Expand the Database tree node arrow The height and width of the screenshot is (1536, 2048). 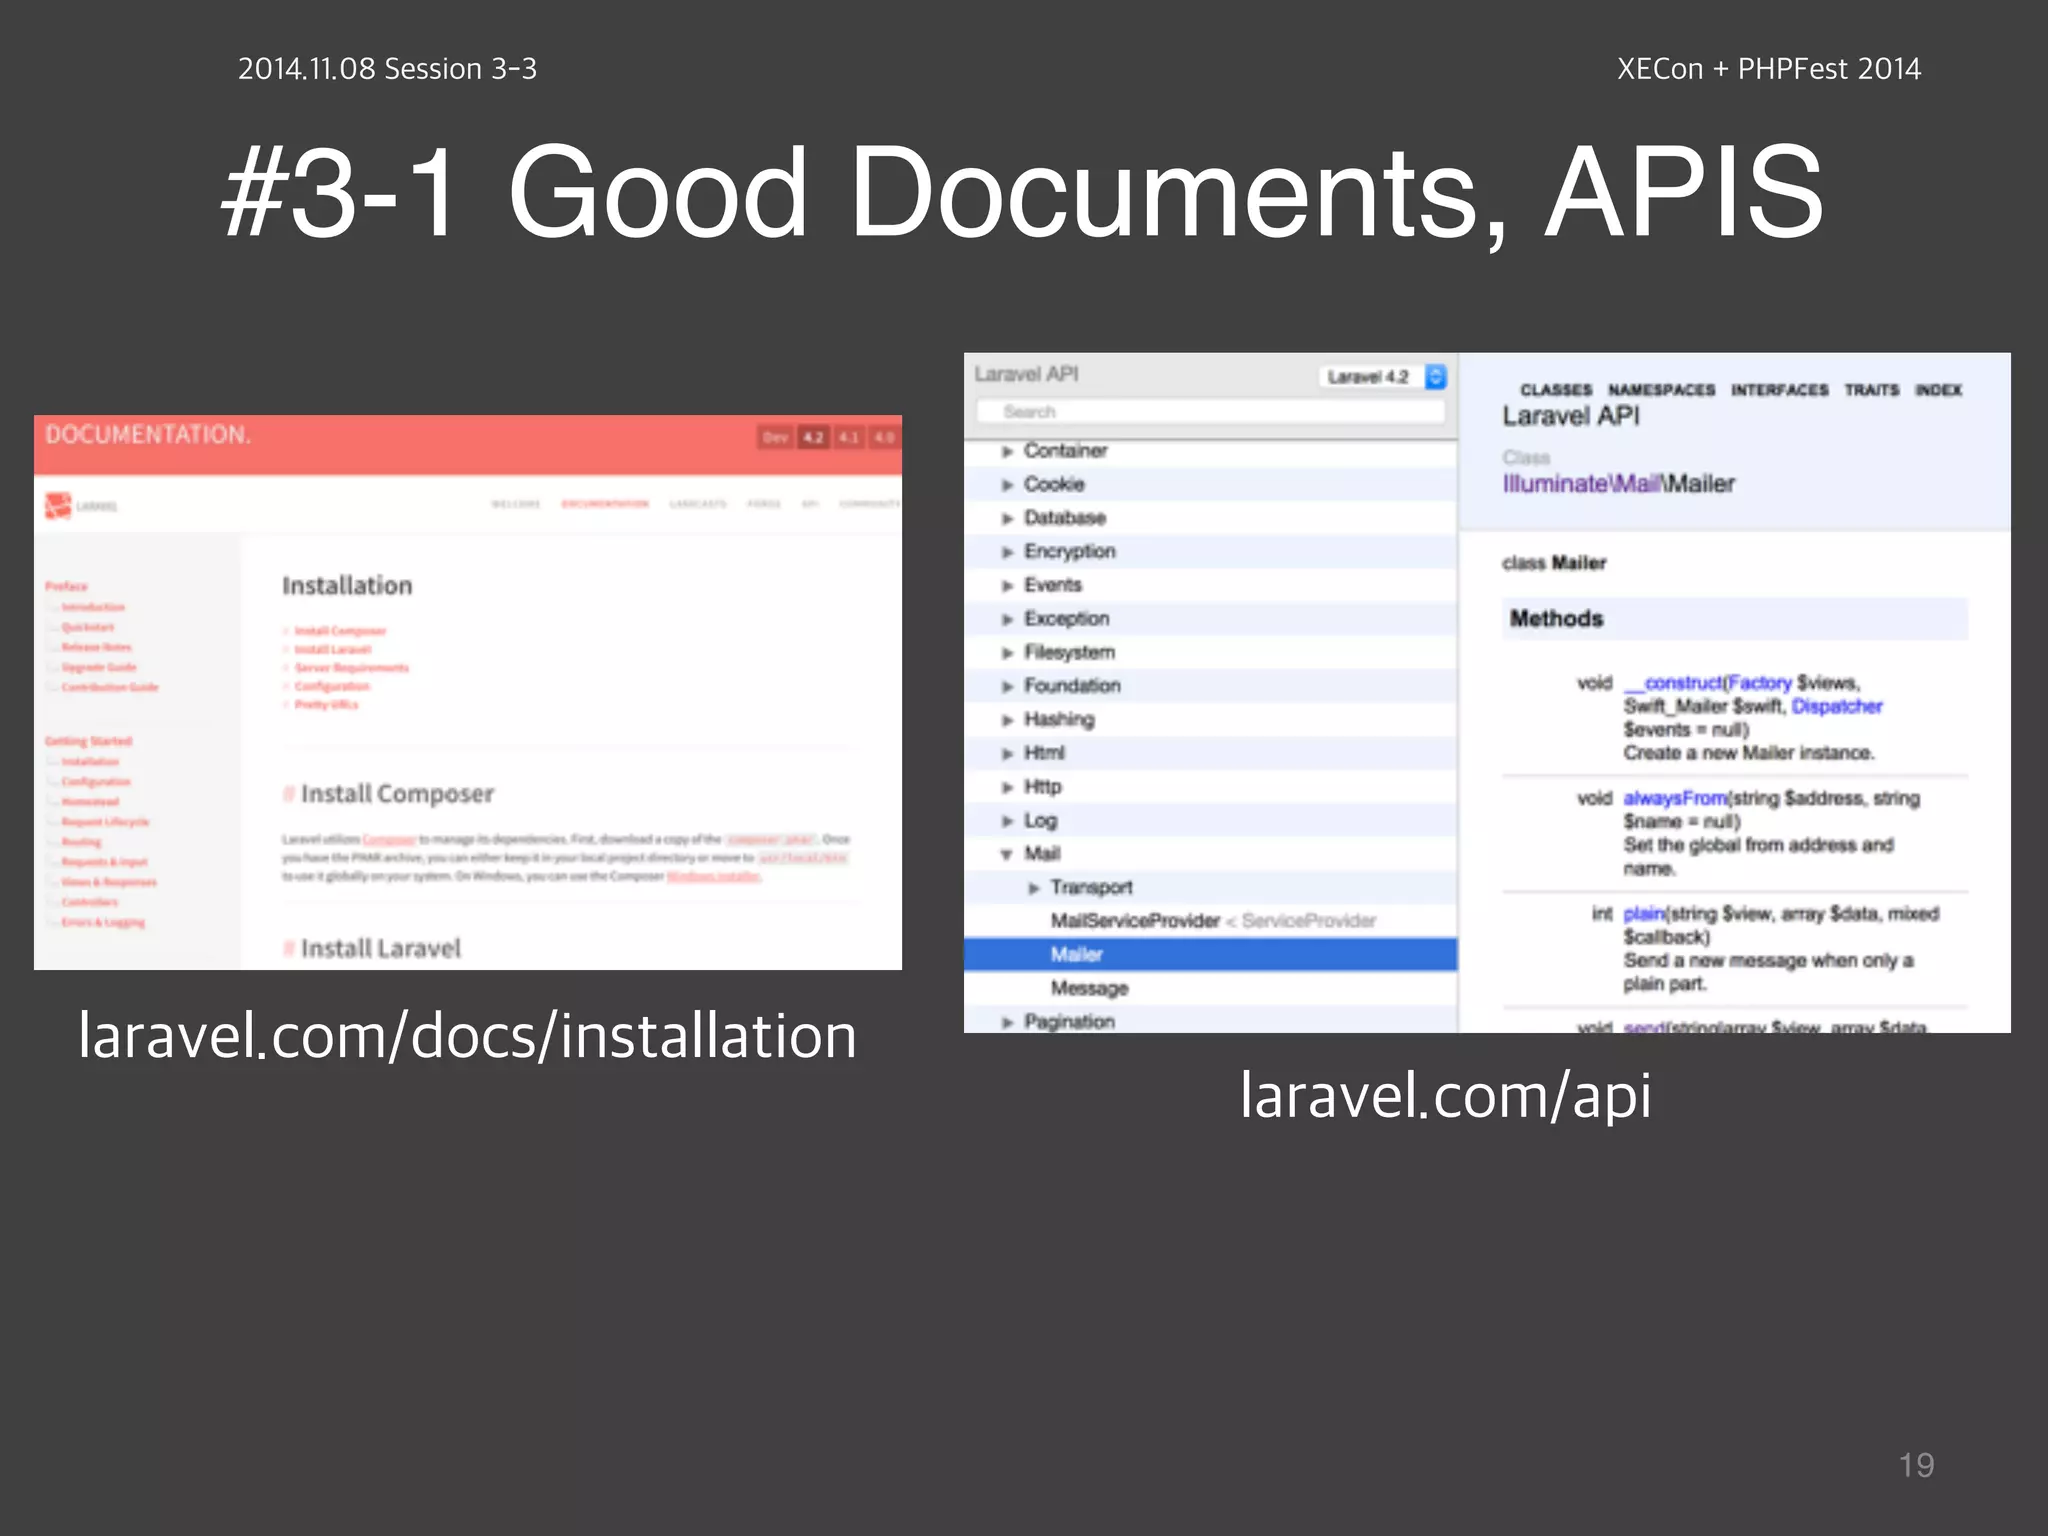1007,519
